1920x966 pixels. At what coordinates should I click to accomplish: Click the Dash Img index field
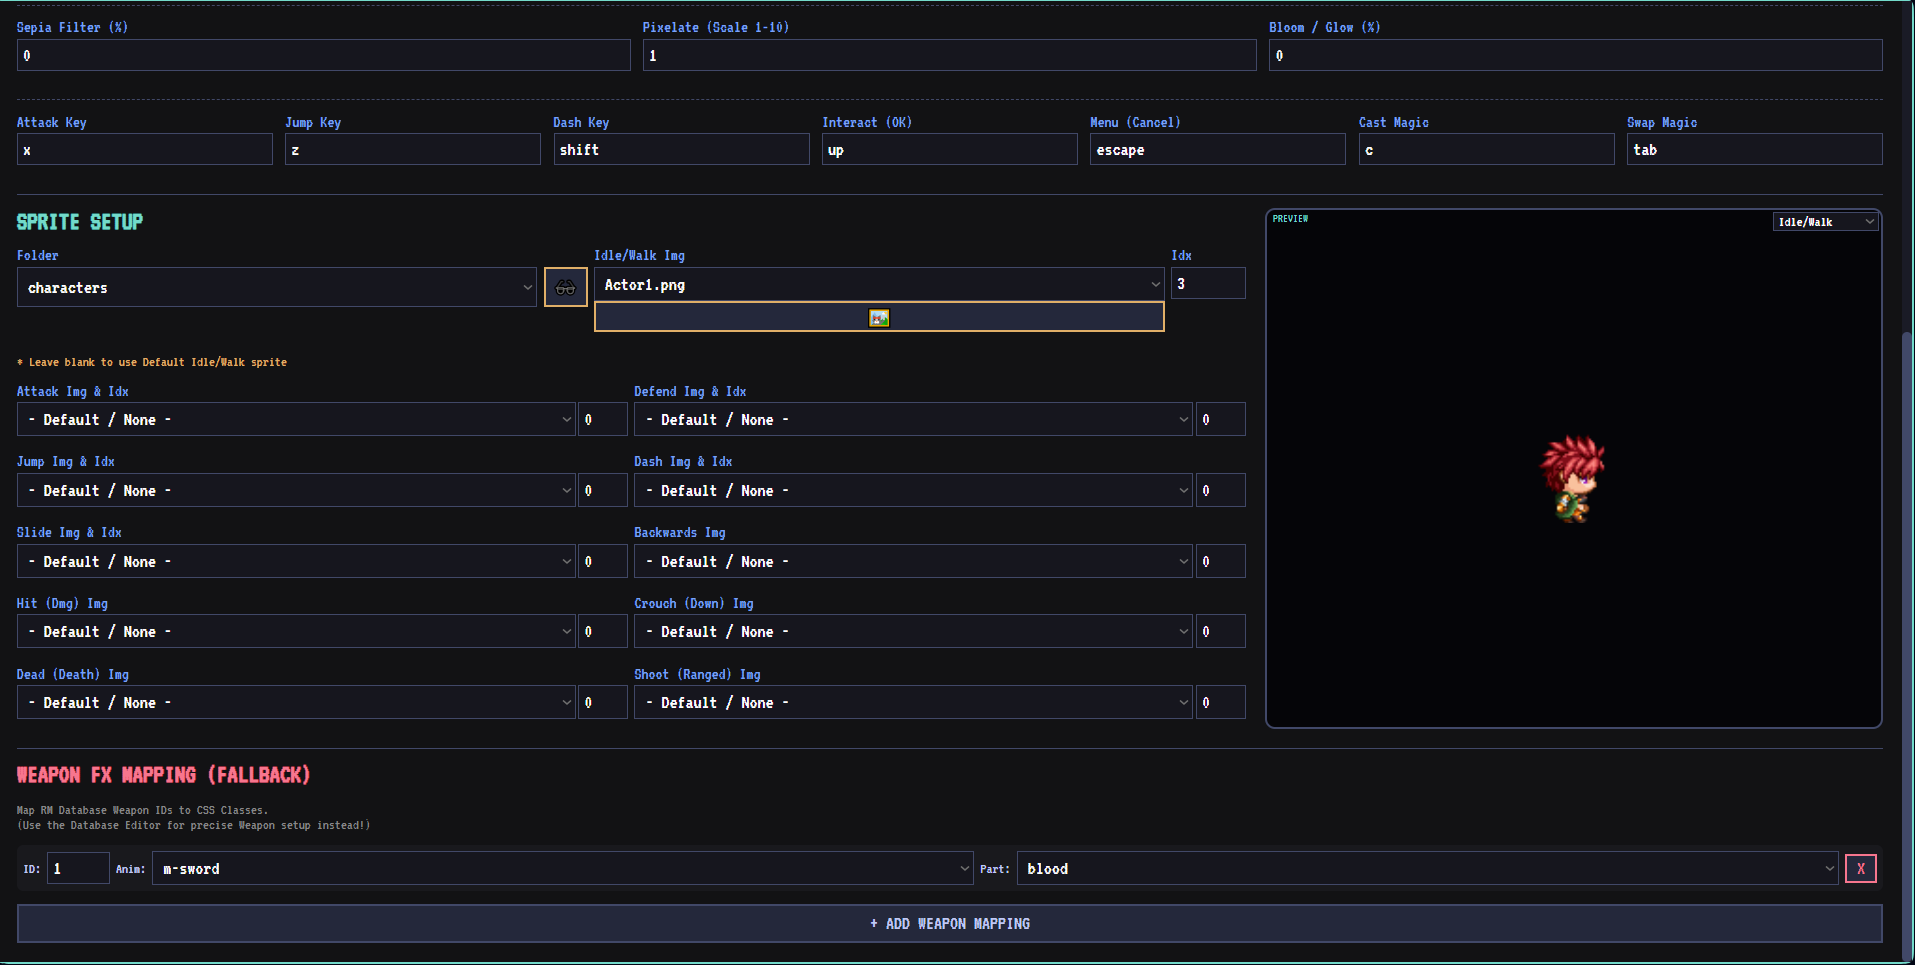click(x=1221, y=491)
